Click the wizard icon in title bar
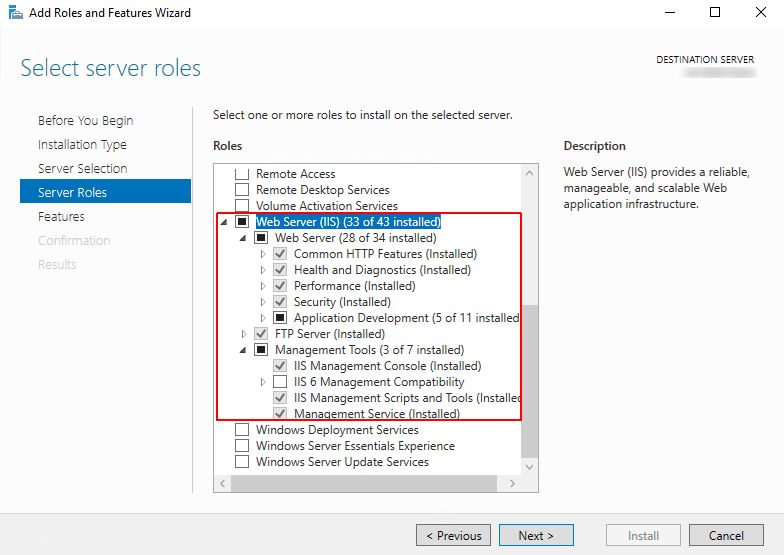Screen dimensions: 784x555 [x=14, y=13]
